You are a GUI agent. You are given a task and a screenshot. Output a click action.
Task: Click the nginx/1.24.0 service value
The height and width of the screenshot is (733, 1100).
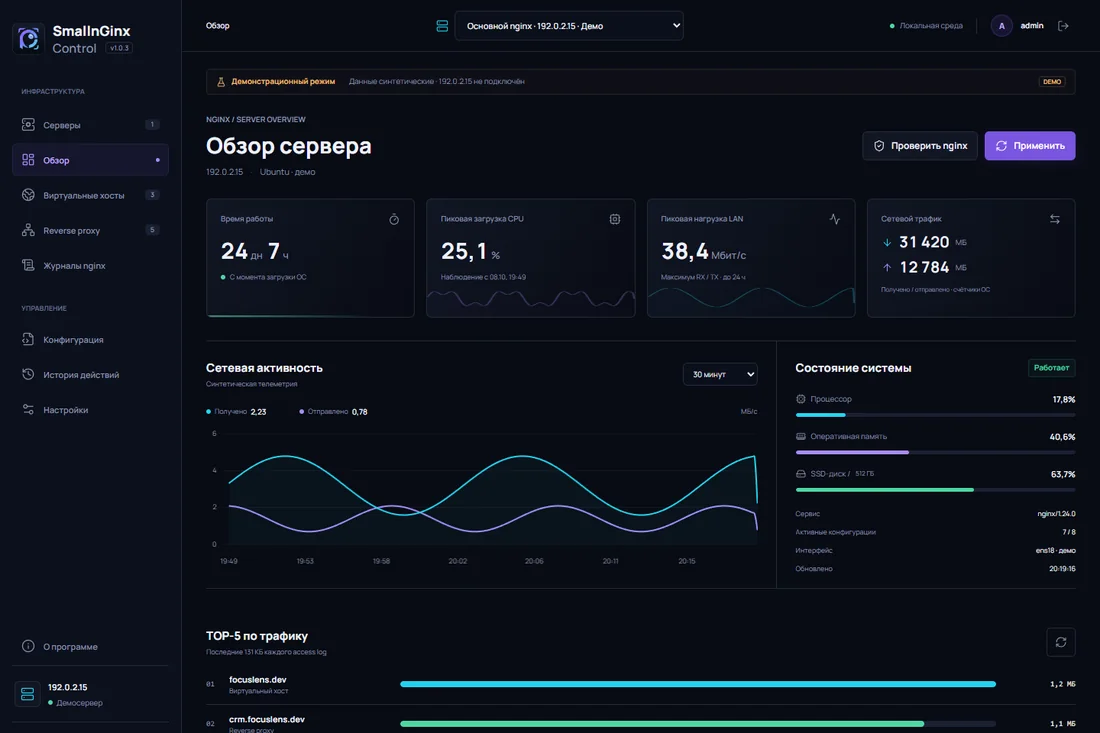(1056, 514)
